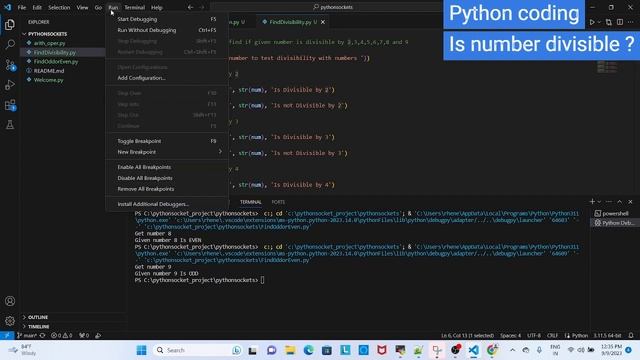Image resolution: width=640 pixels, height=360 pixels.
Task: Open the Explorer view in the activity bar
Action: pos(10,25)
